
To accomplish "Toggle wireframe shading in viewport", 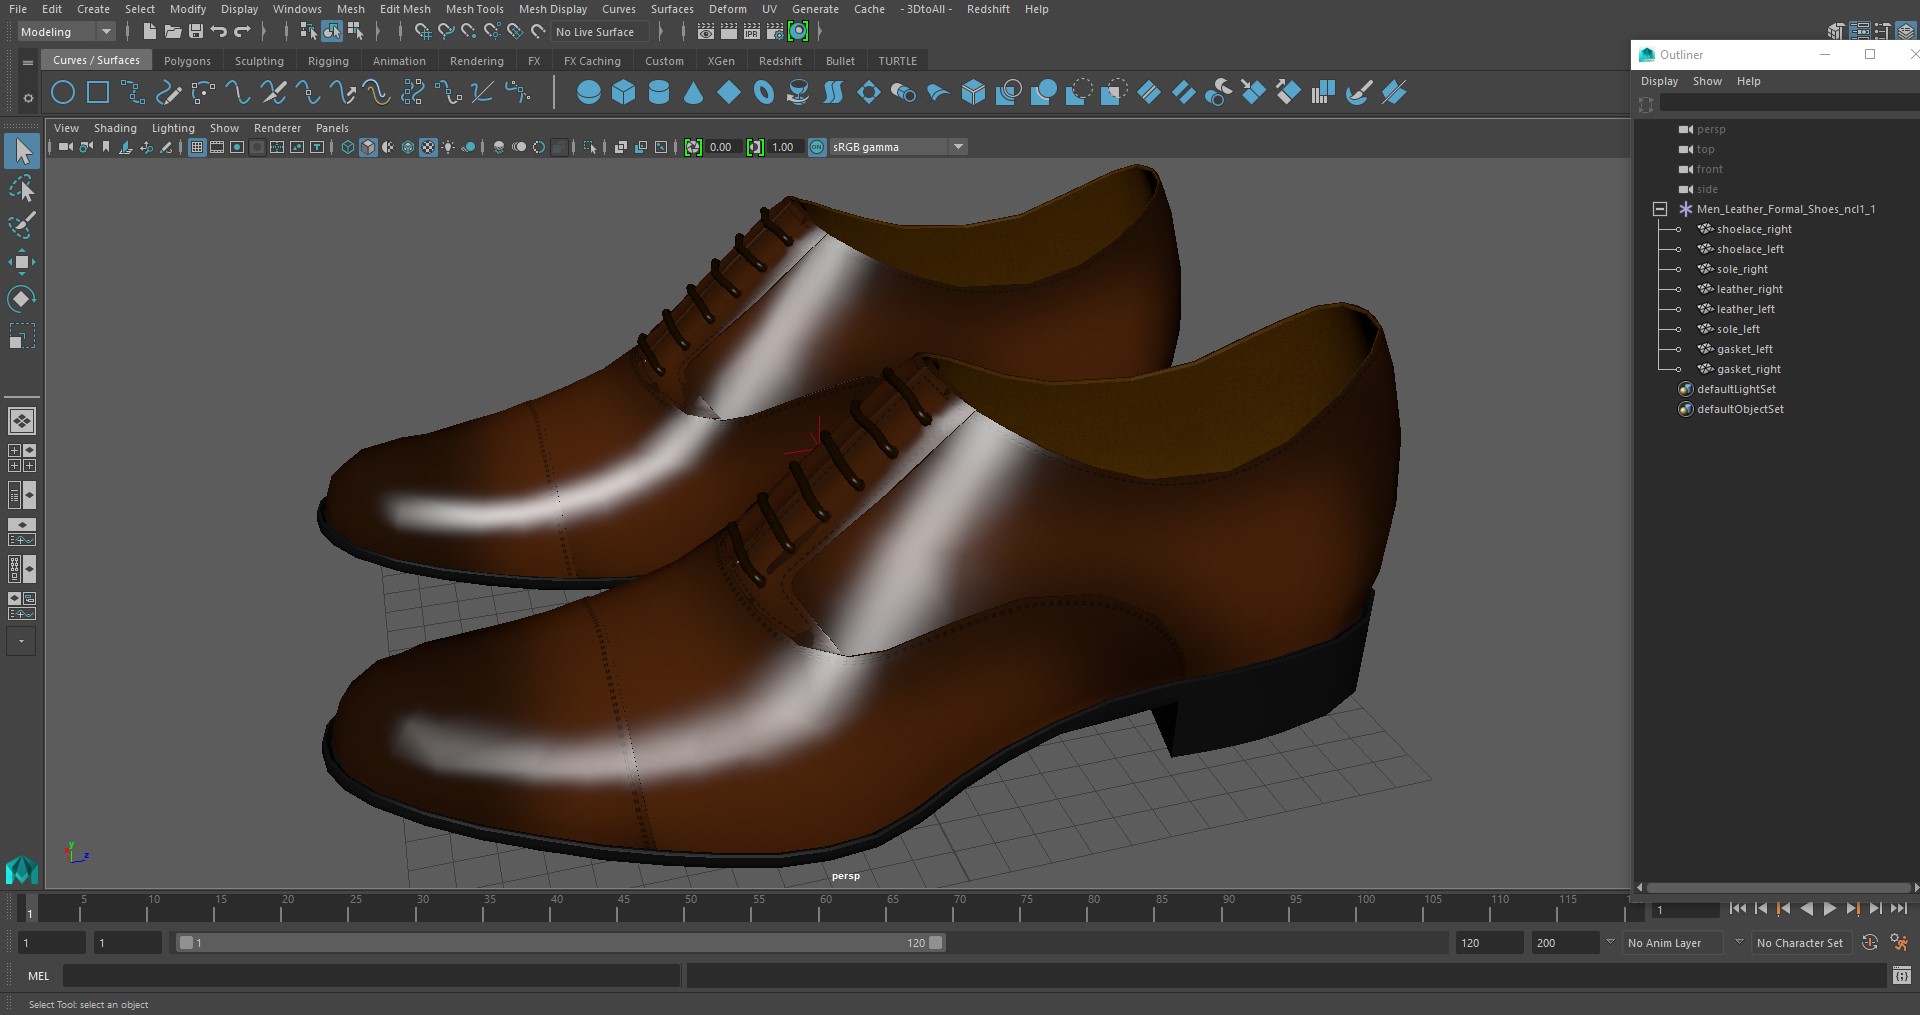I will tap(348, 147).
